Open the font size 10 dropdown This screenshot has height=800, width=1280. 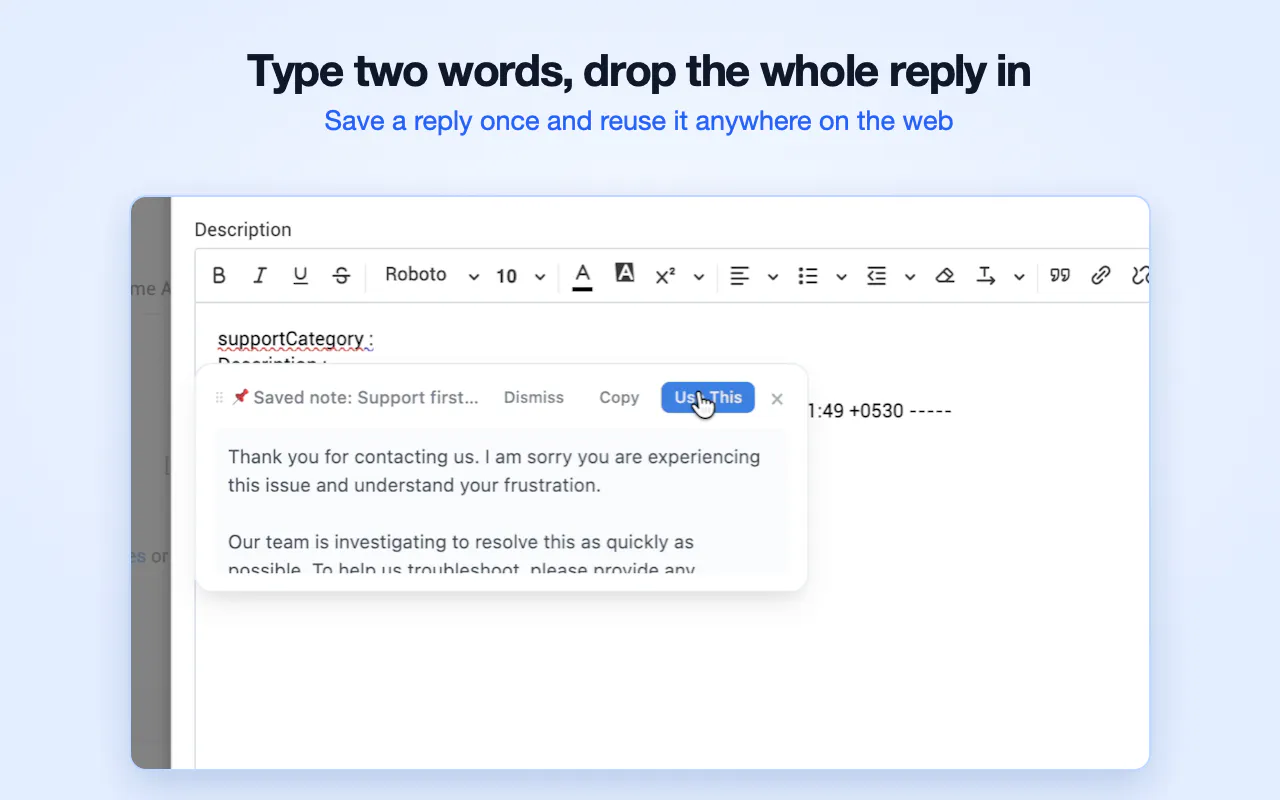click(x=521, y=276)
